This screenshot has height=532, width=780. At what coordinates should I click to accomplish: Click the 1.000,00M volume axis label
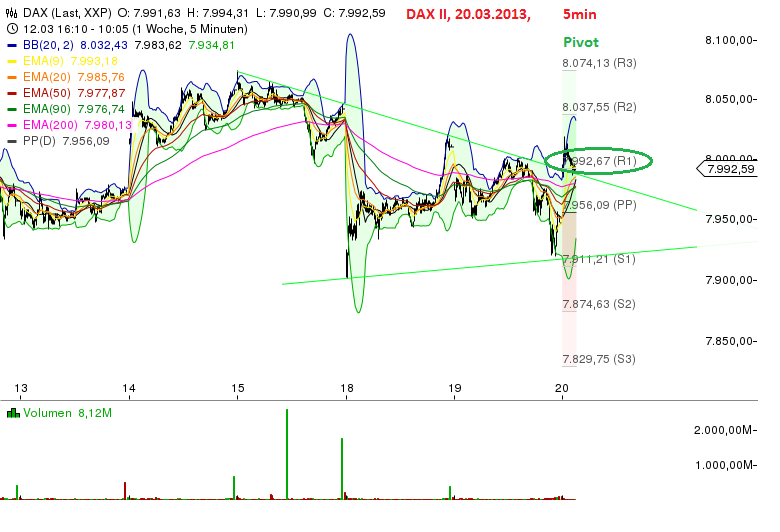(725, 465)
